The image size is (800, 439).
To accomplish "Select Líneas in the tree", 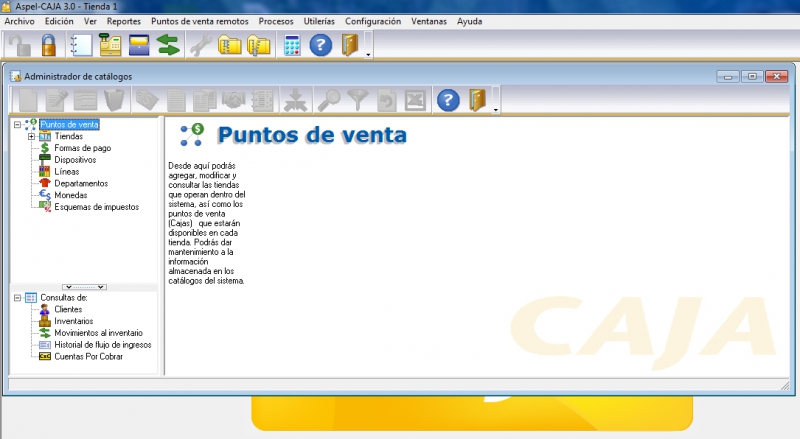I will 67,172.
